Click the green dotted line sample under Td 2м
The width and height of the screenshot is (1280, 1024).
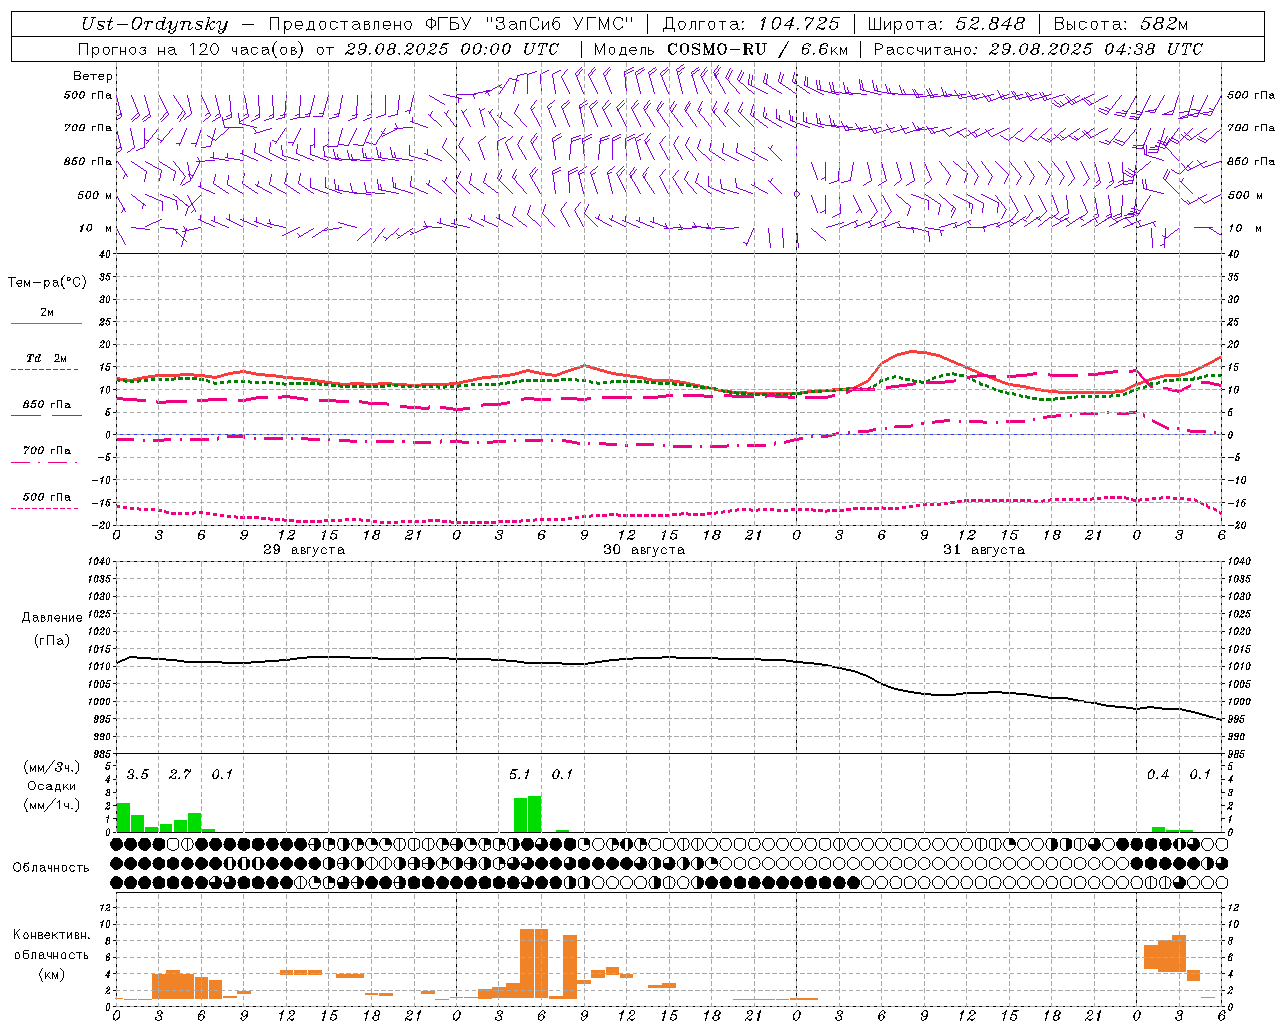tap(44, 370)
